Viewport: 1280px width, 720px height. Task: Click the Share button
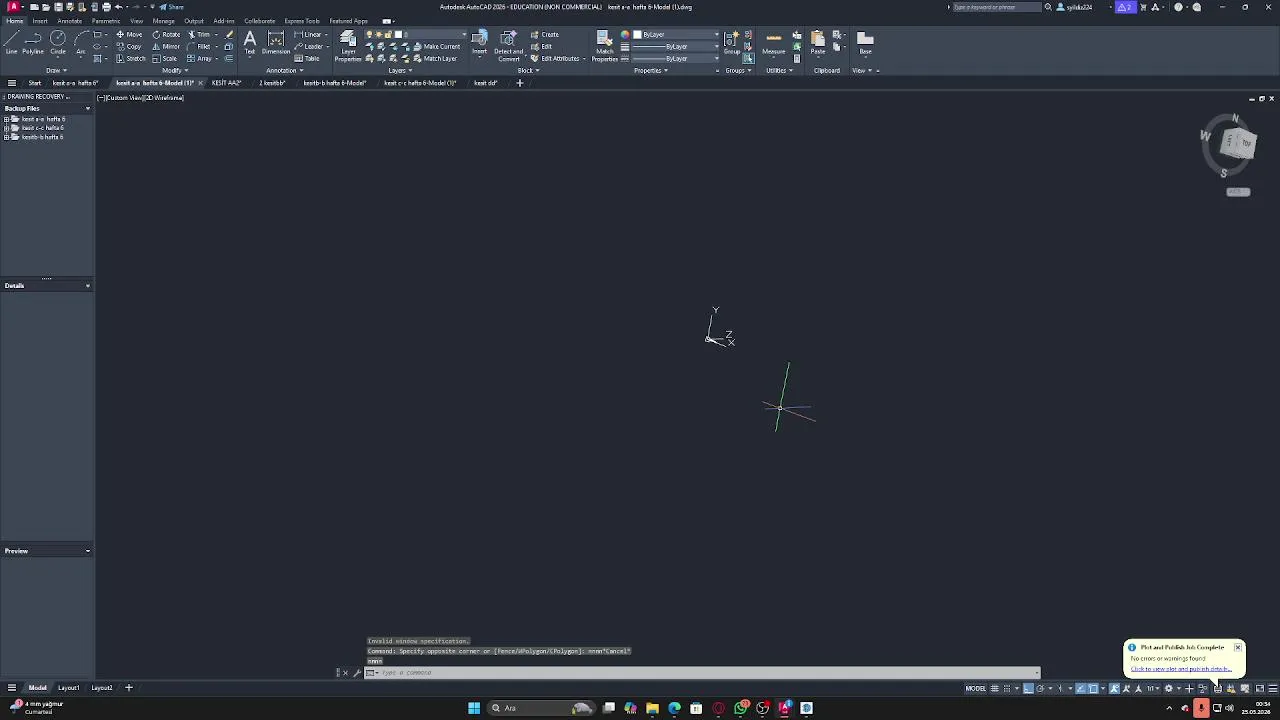[171, 7]
